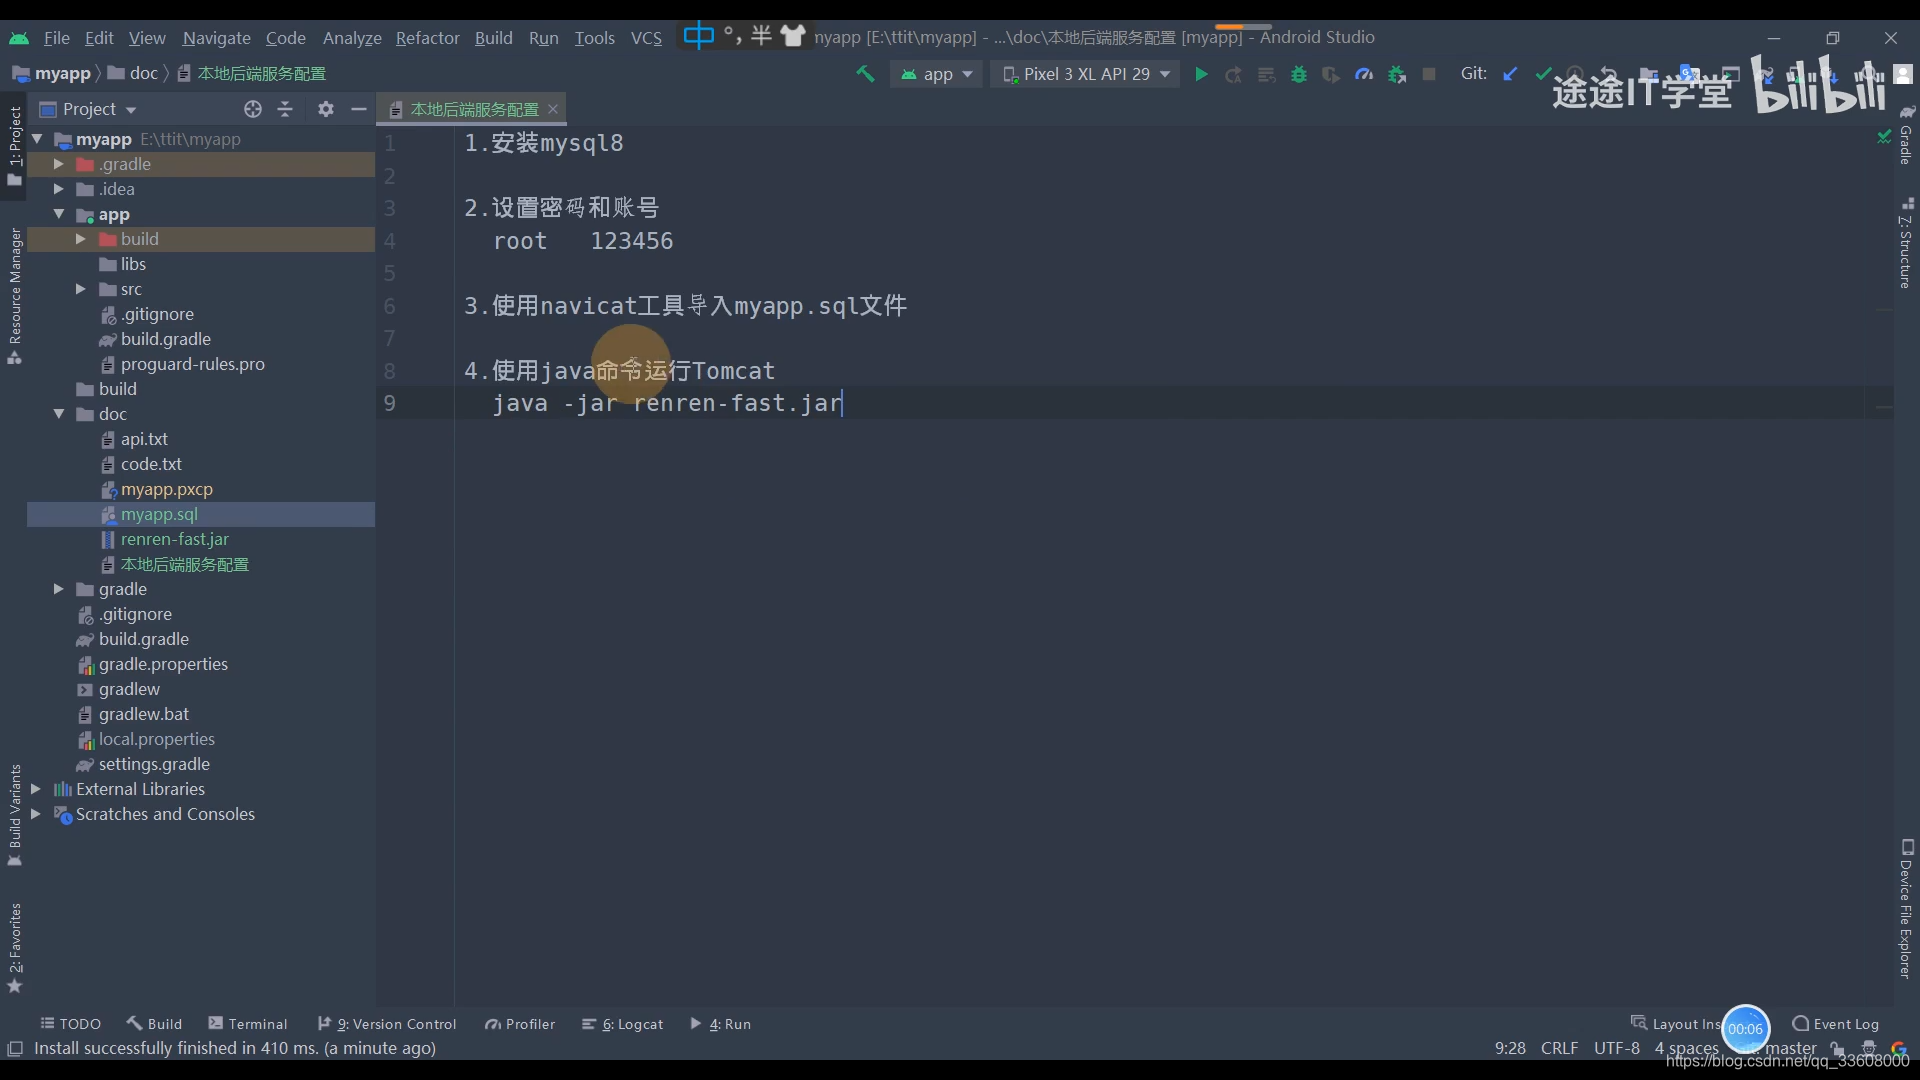The width and height of the screenshot is (1920, 1080).
Task: Open the 4: Run tool window
Action: (720, 1024)
